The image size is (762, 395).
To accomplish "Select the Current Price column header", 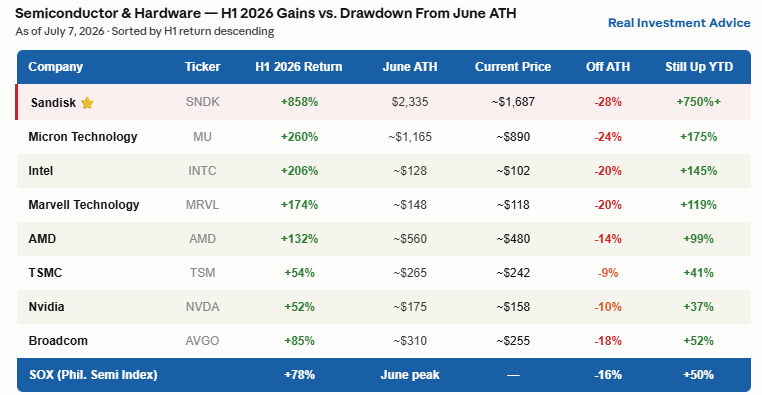I will point(513,67).
